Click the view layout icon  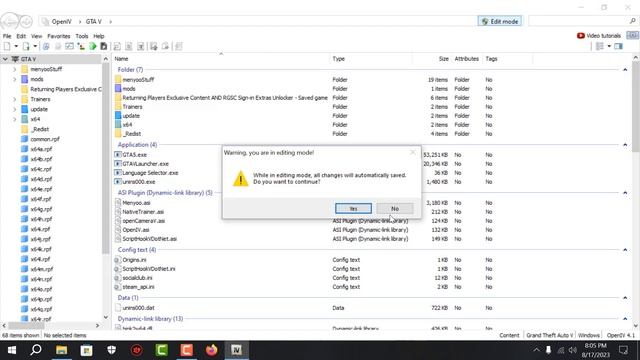coord(600,46)
